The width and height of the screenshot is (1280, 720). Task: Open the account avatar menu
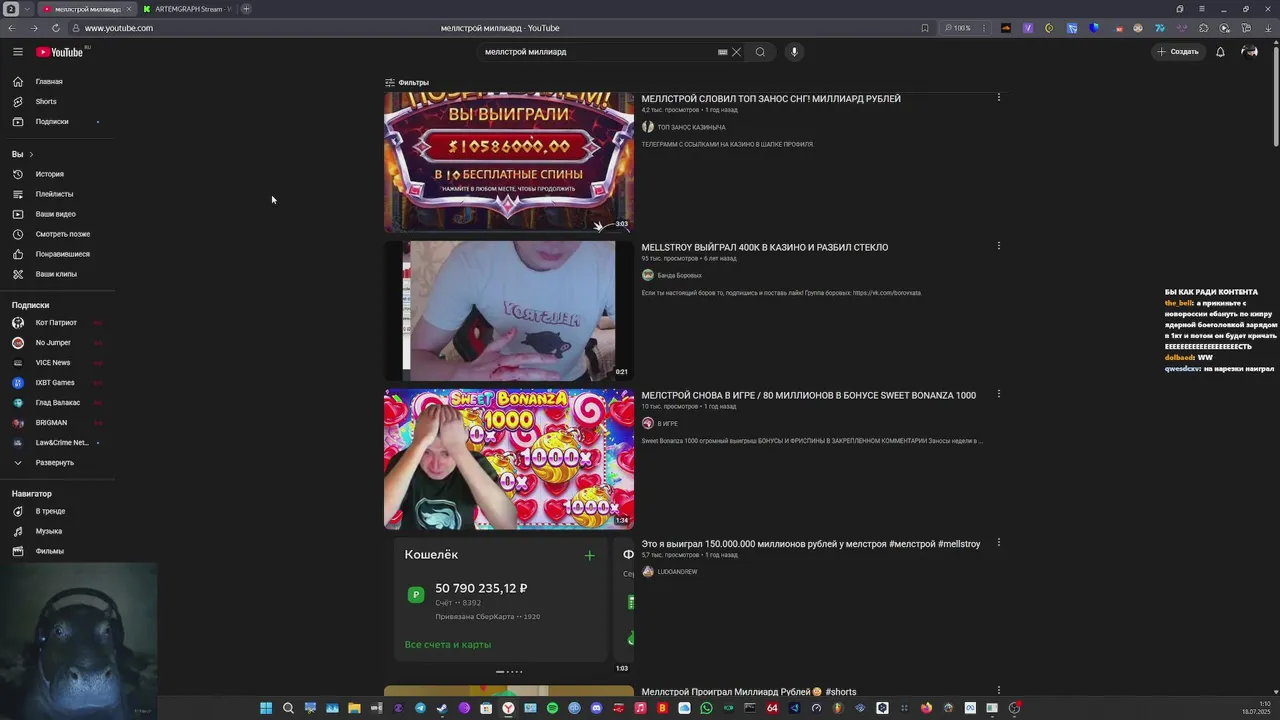(1249, 52)
